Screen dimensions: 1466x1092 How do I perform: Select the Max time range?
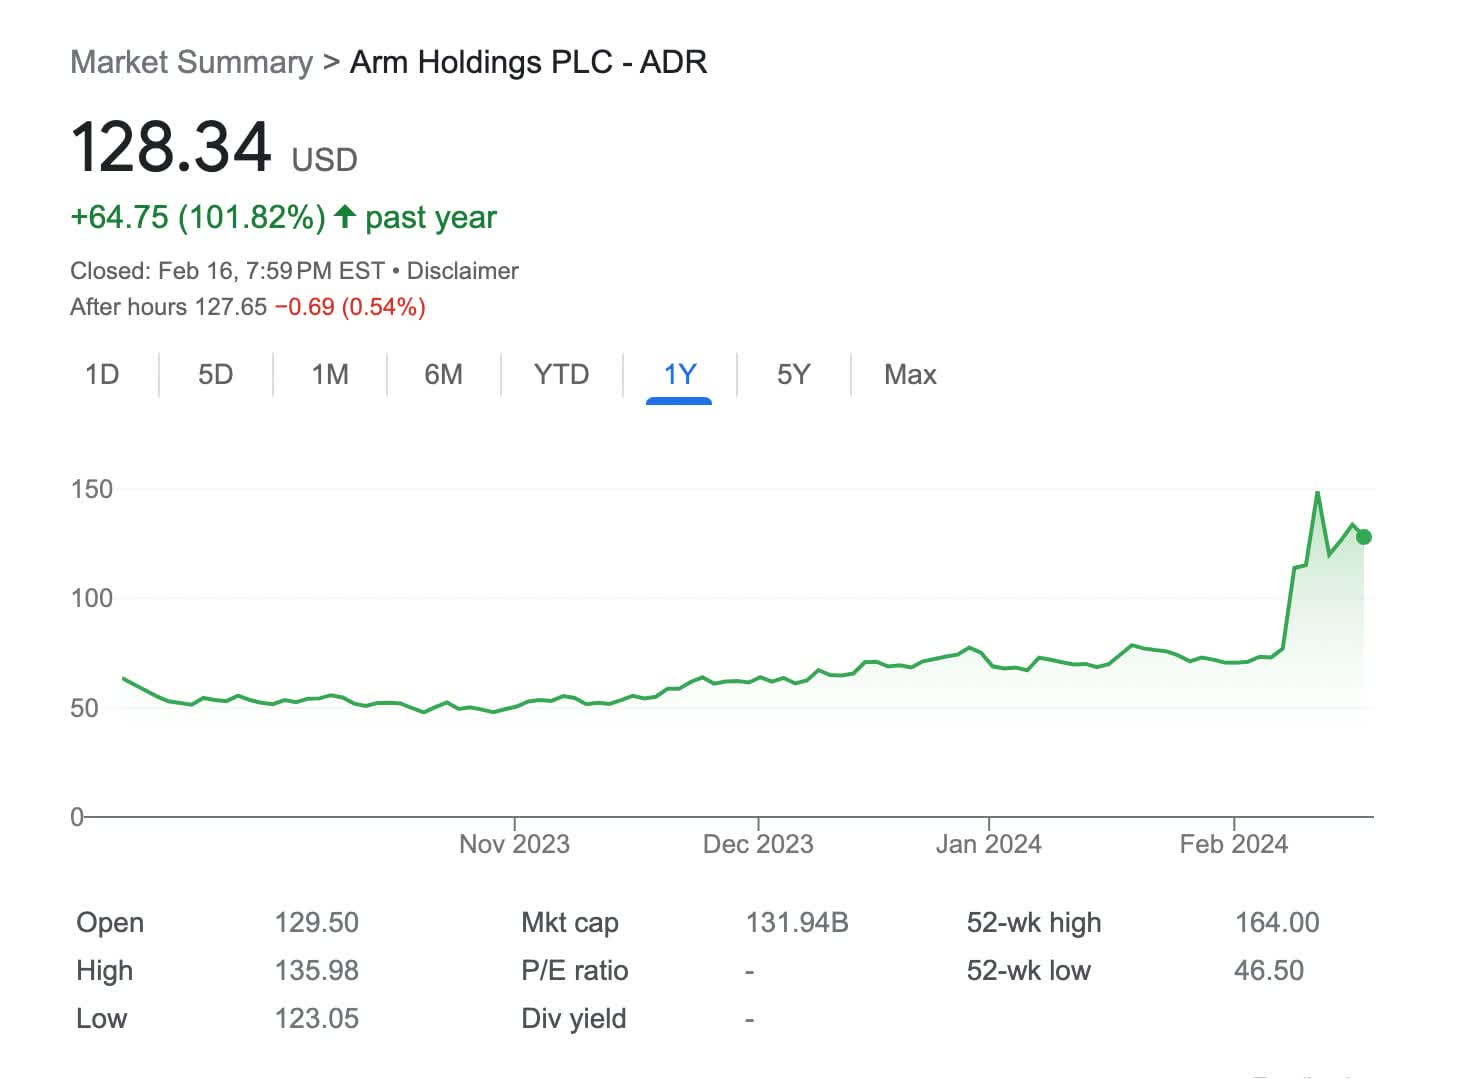[x=910, y=375]
